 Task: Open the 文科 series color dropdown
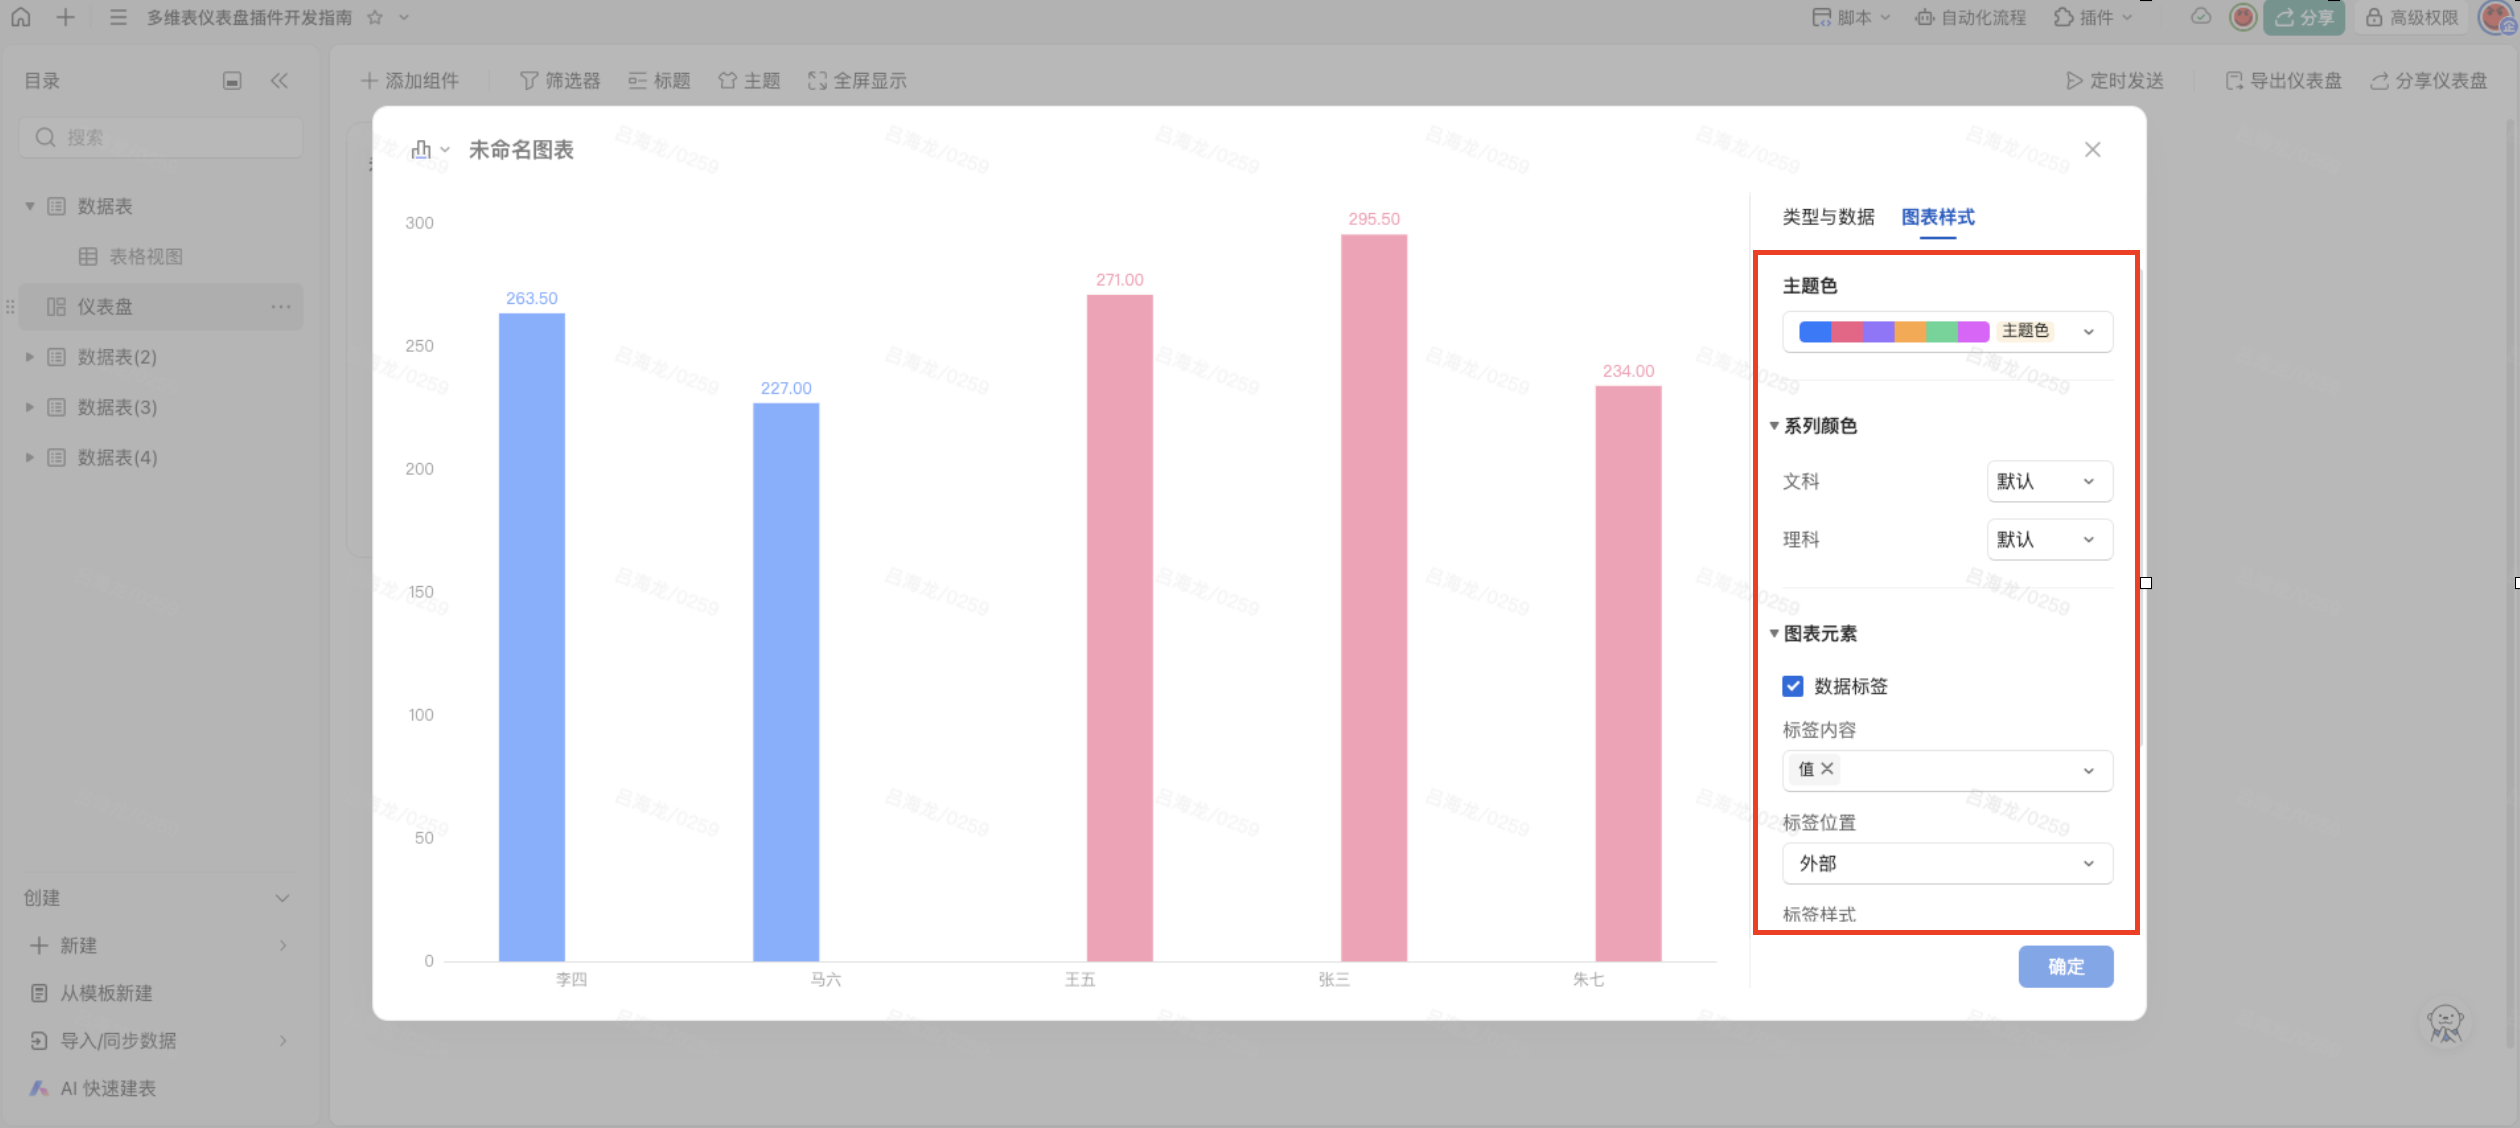[2048, 482]
